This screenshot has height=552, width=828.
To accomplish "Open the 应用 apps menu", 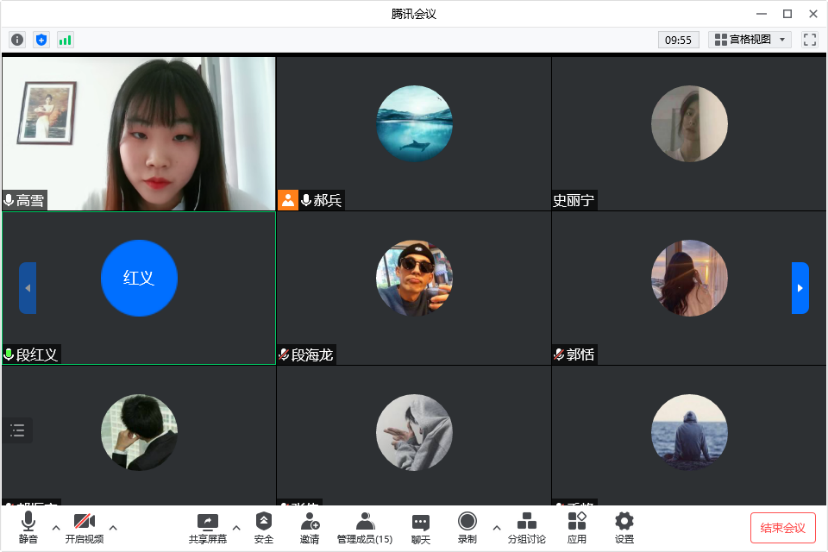I will tap(577, 527).
